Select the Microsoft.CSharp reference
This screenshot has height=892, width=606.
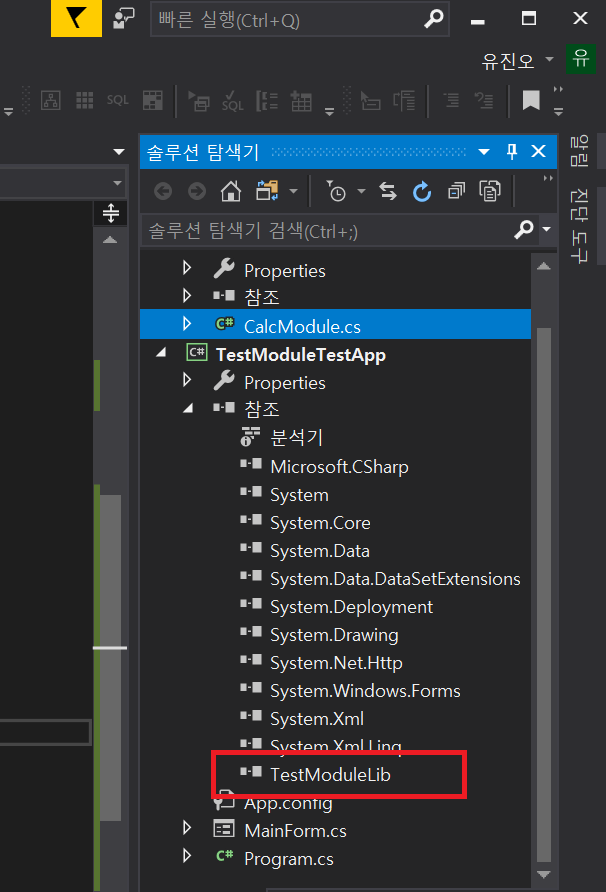coord(339,466)
